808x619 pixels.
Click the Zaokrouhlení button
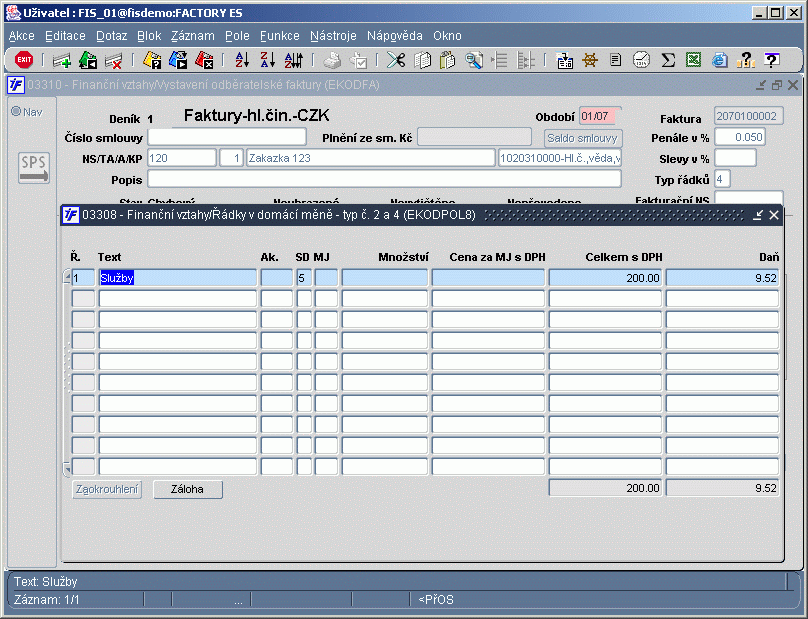[x=107, y=489]
